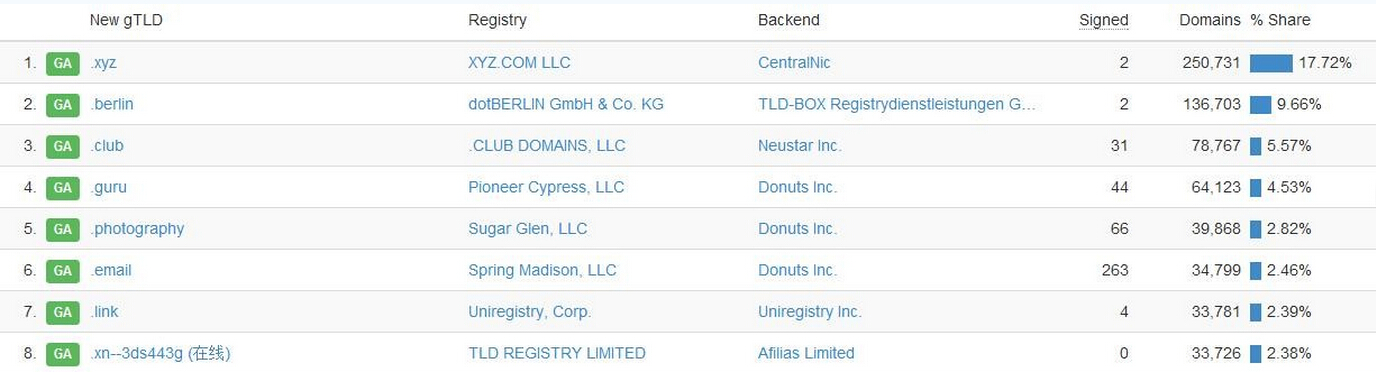Screen dimensions: 1376x372
Task: Click the New gTLD column header
Action: click(x=126, y=20)
